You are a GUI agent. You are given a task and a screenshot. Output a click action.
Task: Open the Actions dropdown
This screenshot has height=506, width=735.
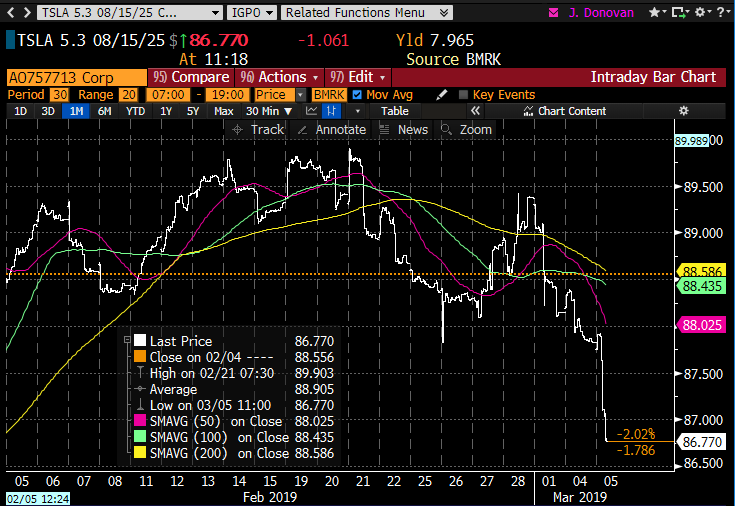pos(280,77)
